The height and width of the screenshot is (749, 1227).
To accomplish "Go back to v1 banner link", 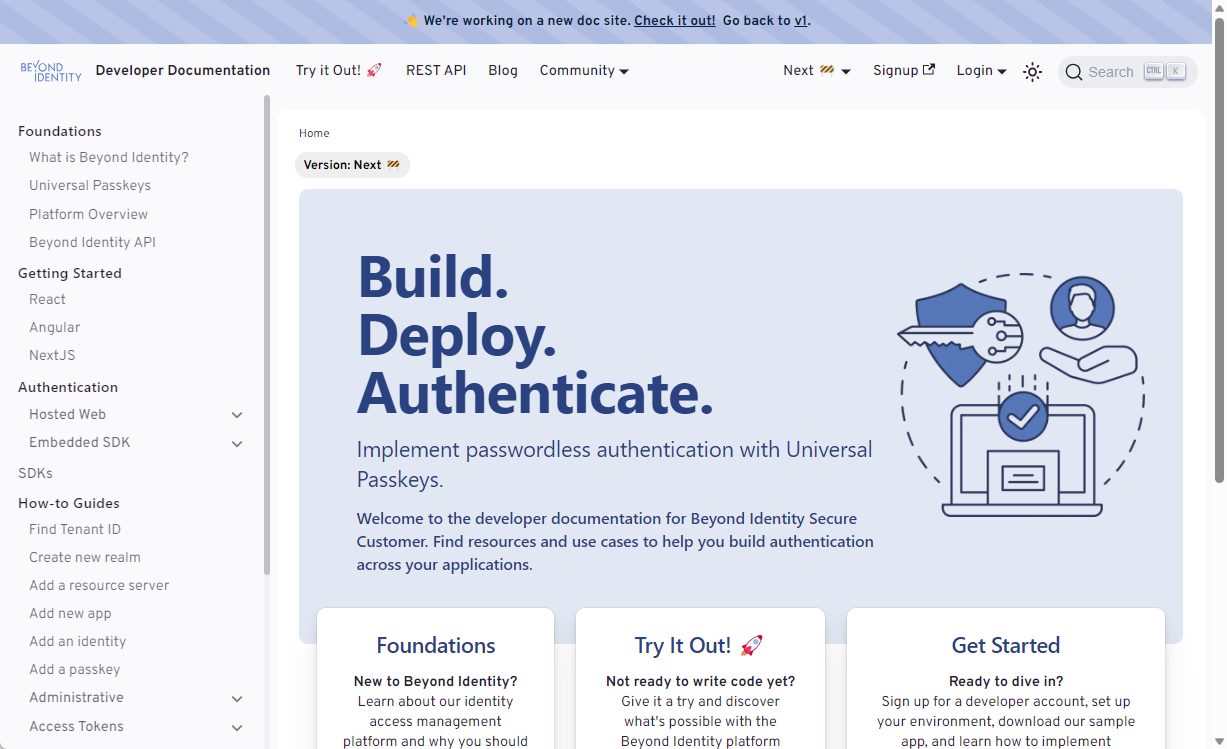I will point(800,20).
